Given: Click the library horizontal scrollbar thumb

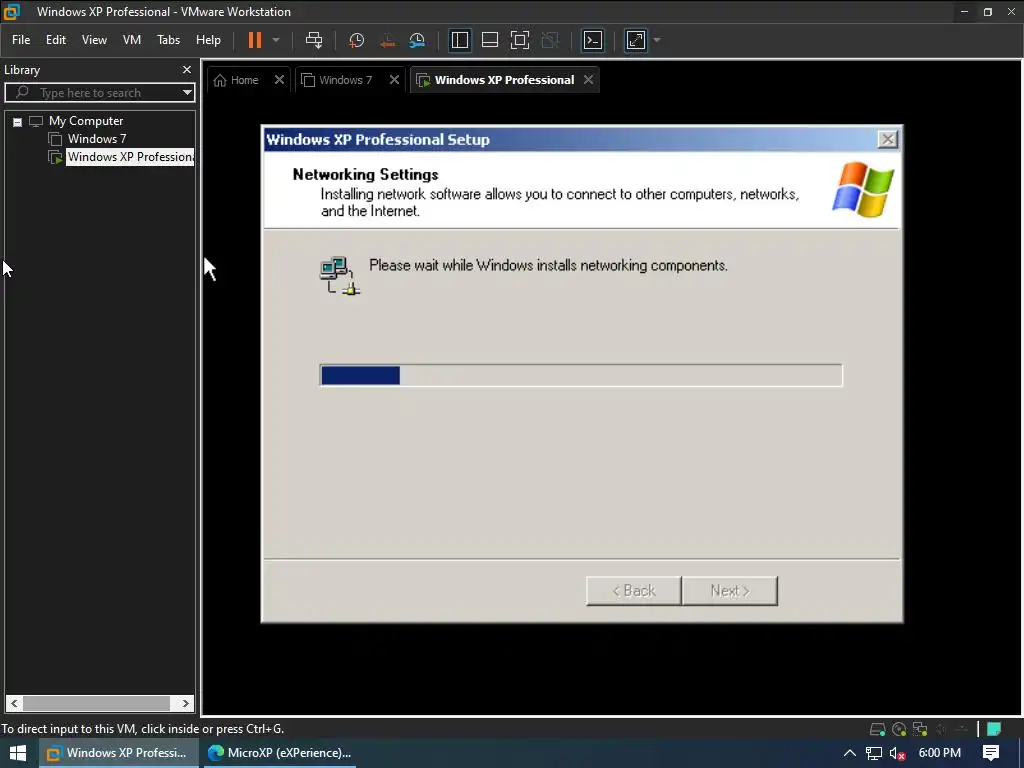Looking at the screenshot, I should click(x=97, y=703).
